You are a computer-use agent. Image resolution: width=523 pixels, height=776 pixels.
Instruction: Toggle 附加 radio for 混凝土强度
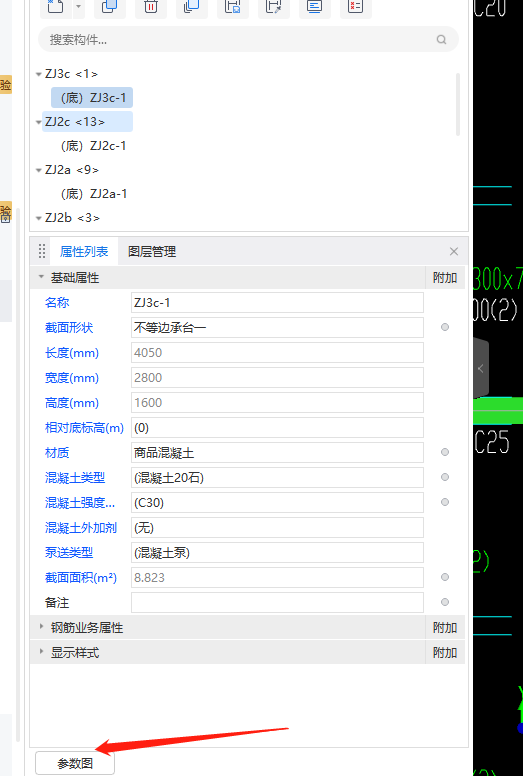pos(445,502)
